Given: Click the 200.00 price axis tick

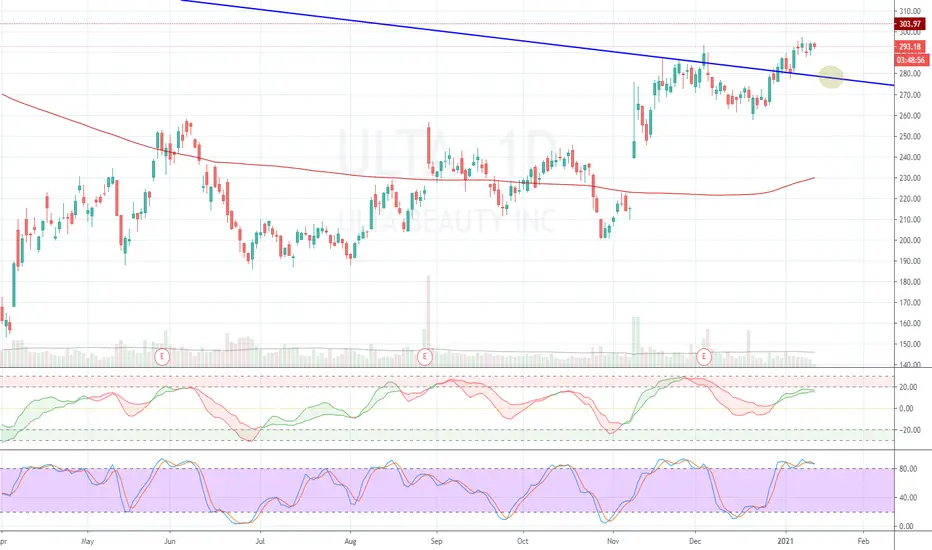Looking at the screenshot, I should [910, 240].
